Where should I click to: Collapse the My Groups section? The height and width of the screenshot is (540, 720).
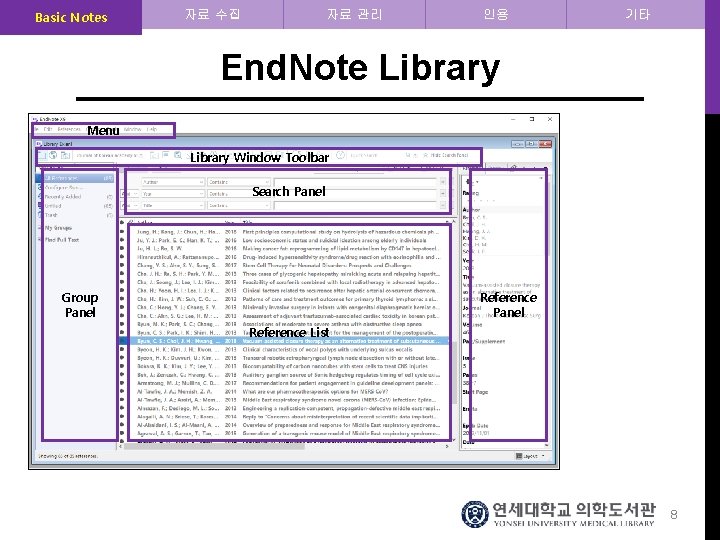click(40, 228)
